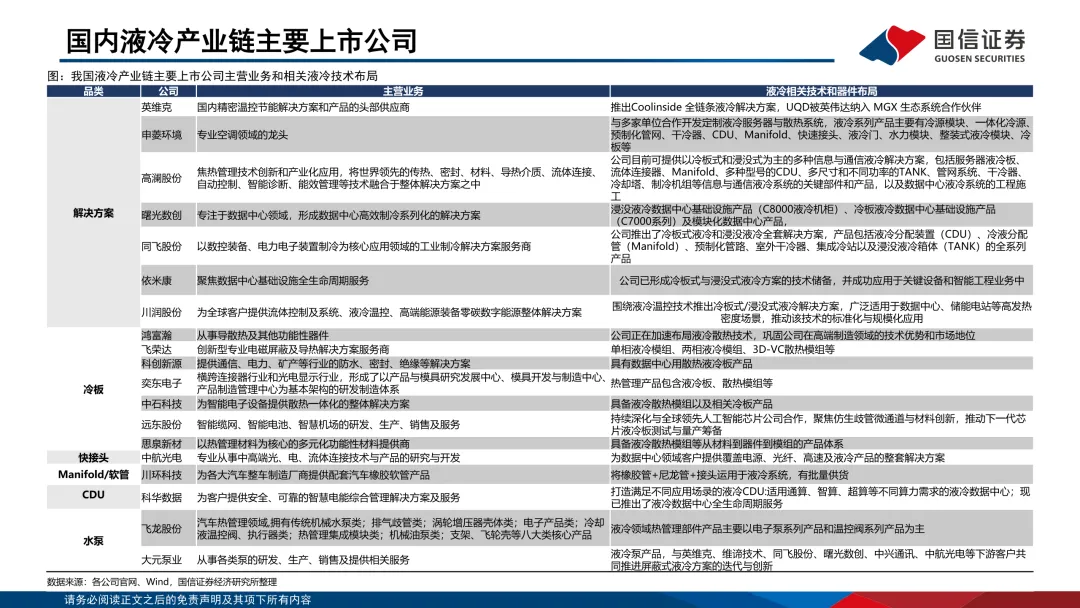Click the Guosen Securities logo emblem
This screenshot has height=608, width=1080.
(x=892, y=45)
